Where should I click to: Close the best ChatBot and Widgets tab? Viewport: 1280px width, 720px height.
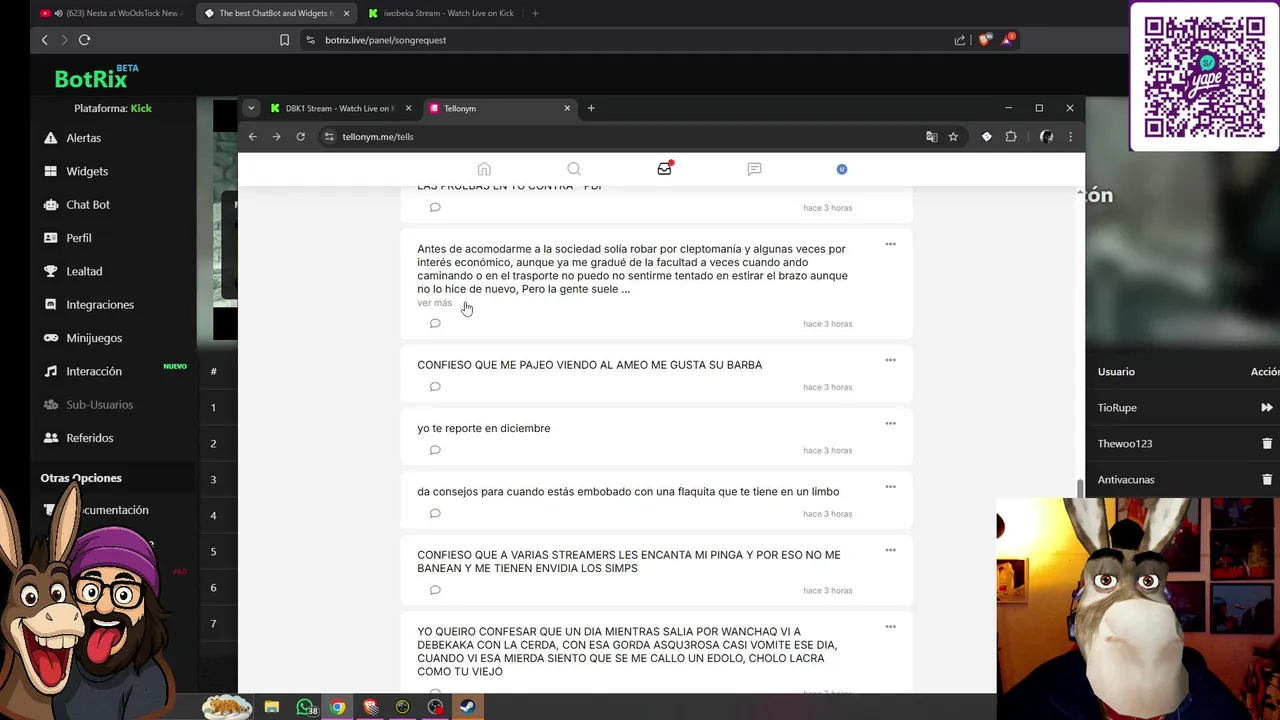(346, 13)
